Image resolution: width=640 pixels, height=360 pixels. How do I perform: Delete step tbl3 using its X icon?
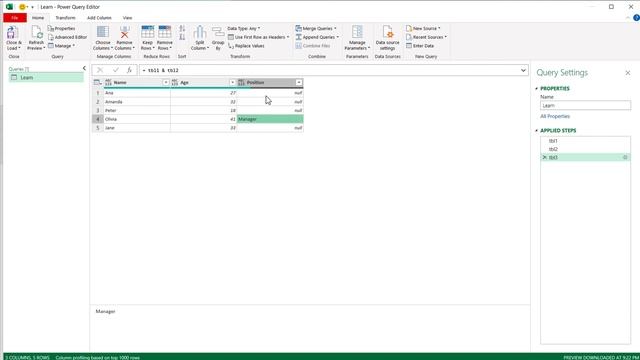544,157
